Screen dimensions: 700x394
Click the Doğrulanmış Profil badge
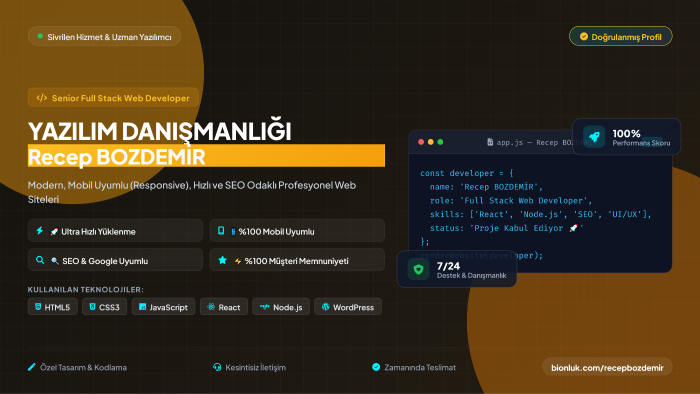tap(621, 36)
